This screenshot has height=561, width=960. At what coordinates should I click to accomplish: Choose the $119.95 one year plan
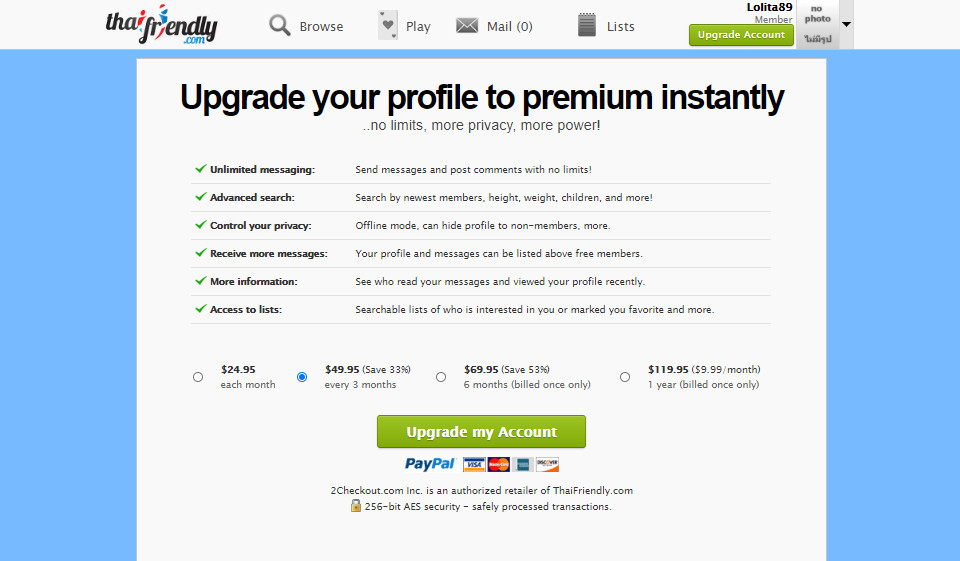click(x=625, y=377)
